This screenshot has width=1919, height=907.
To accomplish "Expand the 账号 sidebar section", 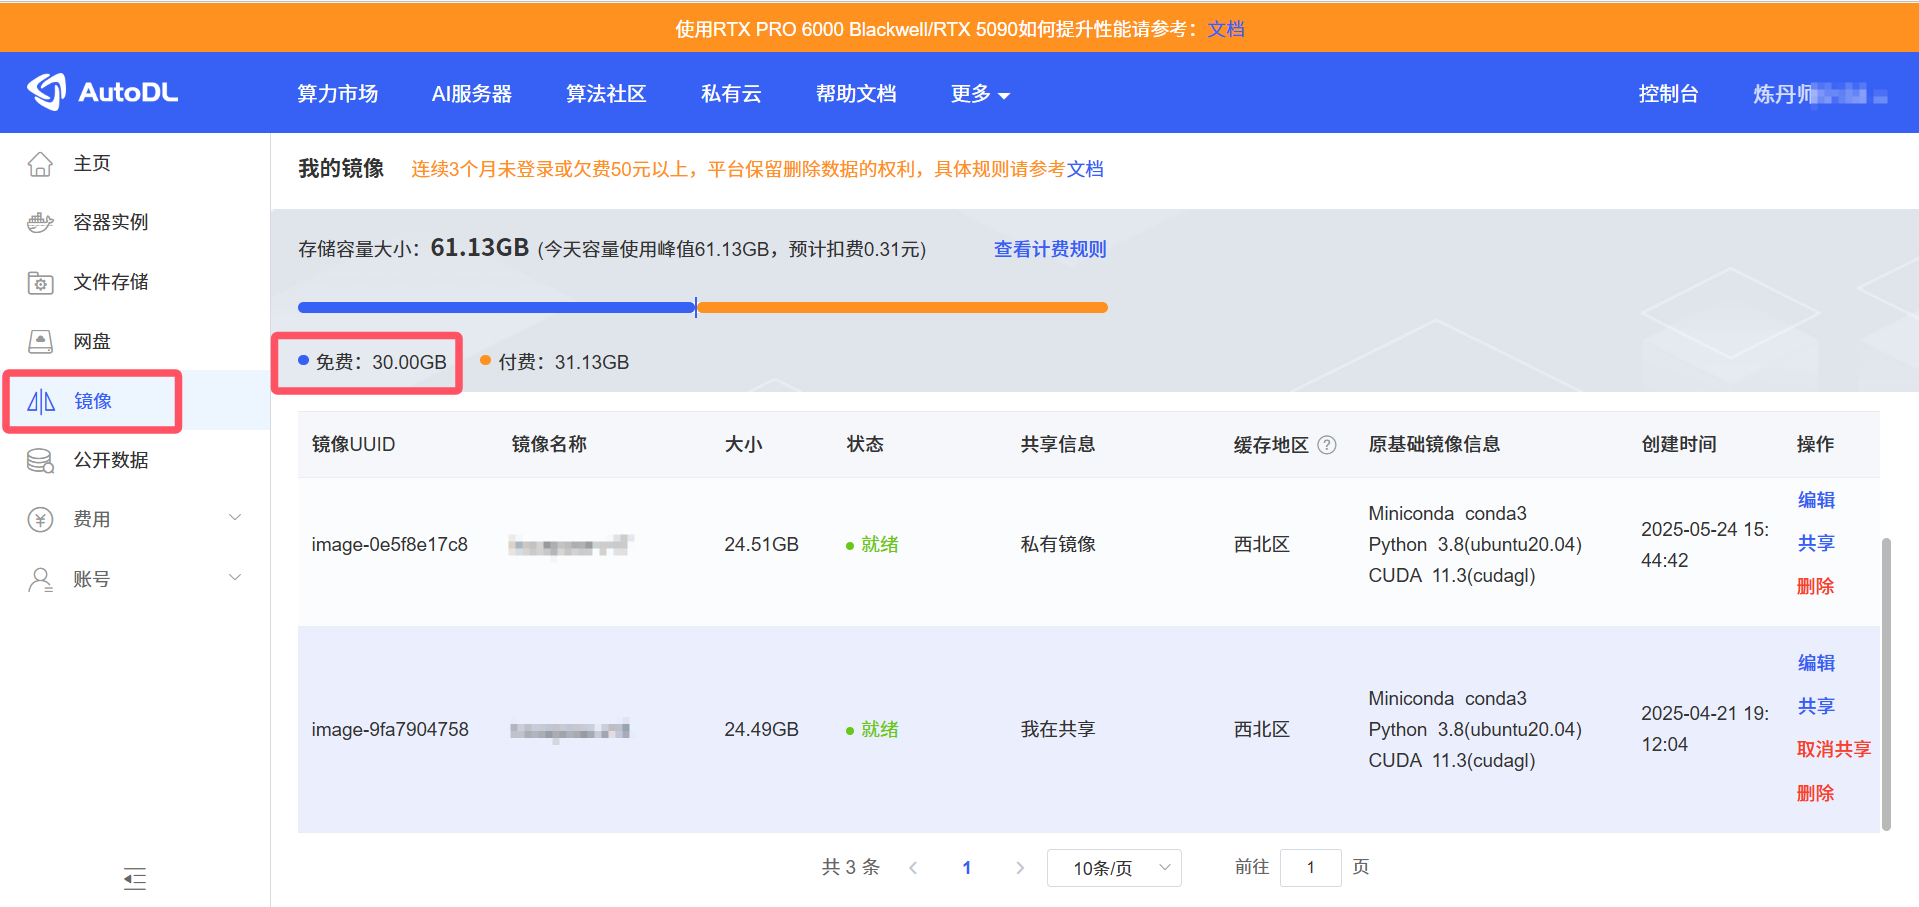I will (x=92, y=578).
